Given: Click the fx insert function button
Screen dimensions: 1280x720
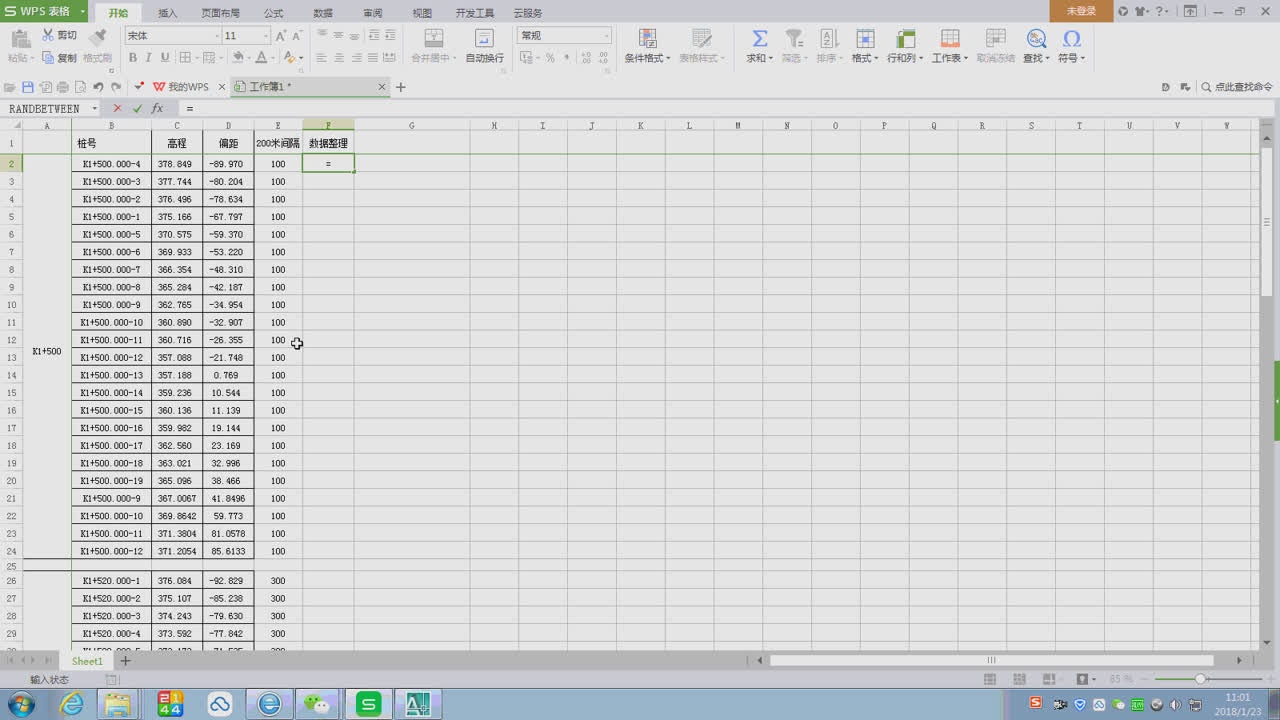Looking at the screenshot, I should point(157,108).
